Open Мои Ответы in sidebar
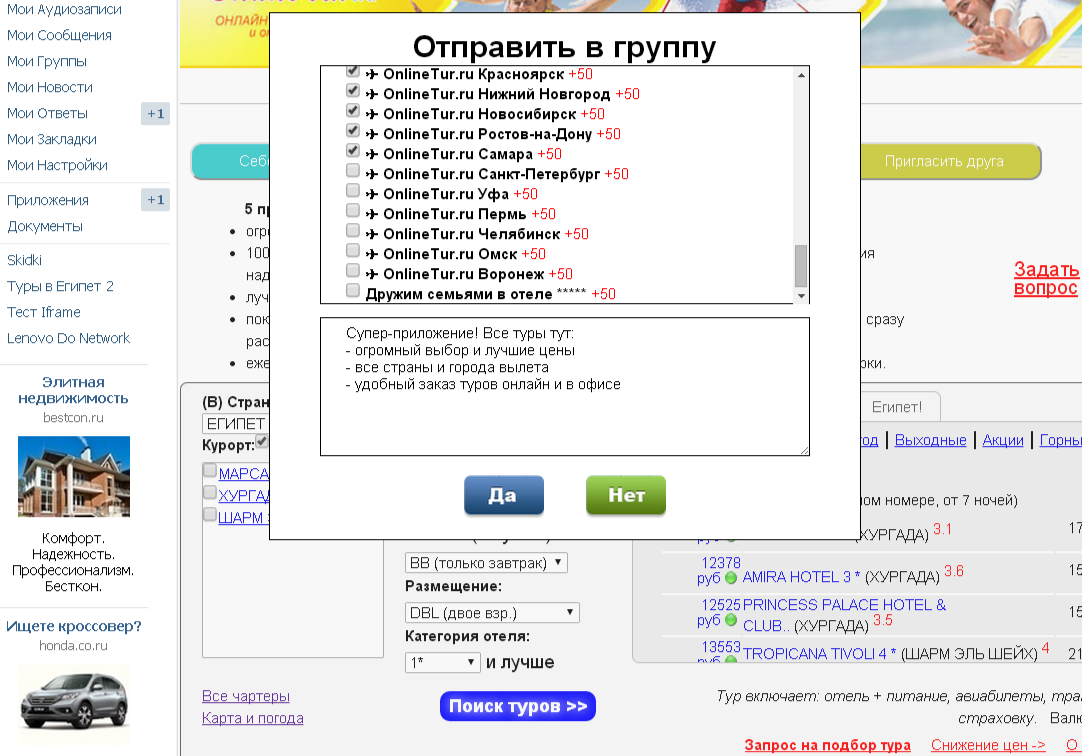The width and height of the screenshot is (1082, 756). 48,113
